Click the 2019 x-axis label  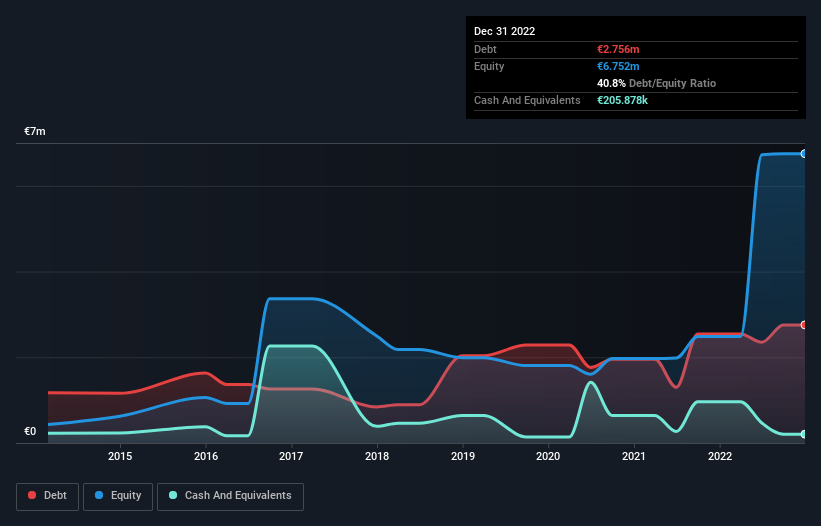463,456
